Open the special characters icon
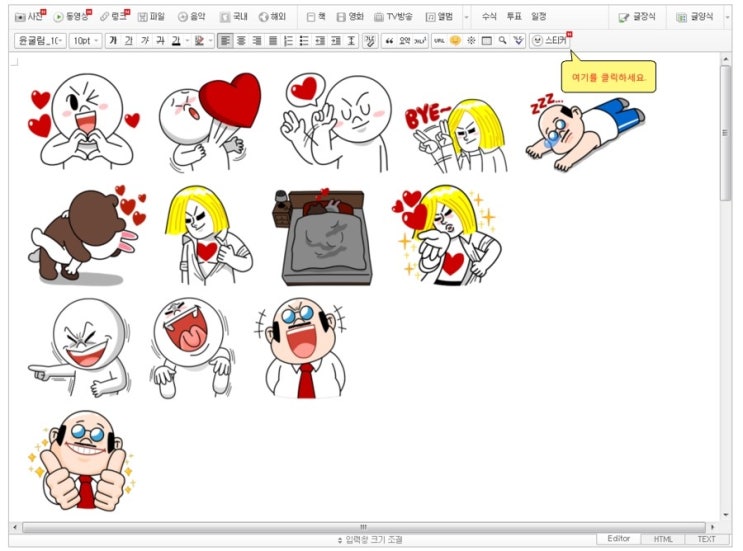Screen dimensions: 743x551 click(471, 41)
